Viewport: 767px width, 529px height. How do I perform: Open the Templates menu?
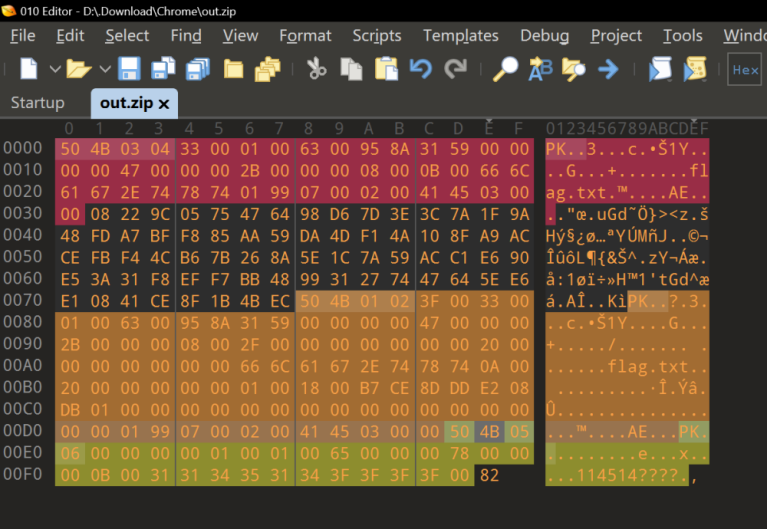click(460, 35)
